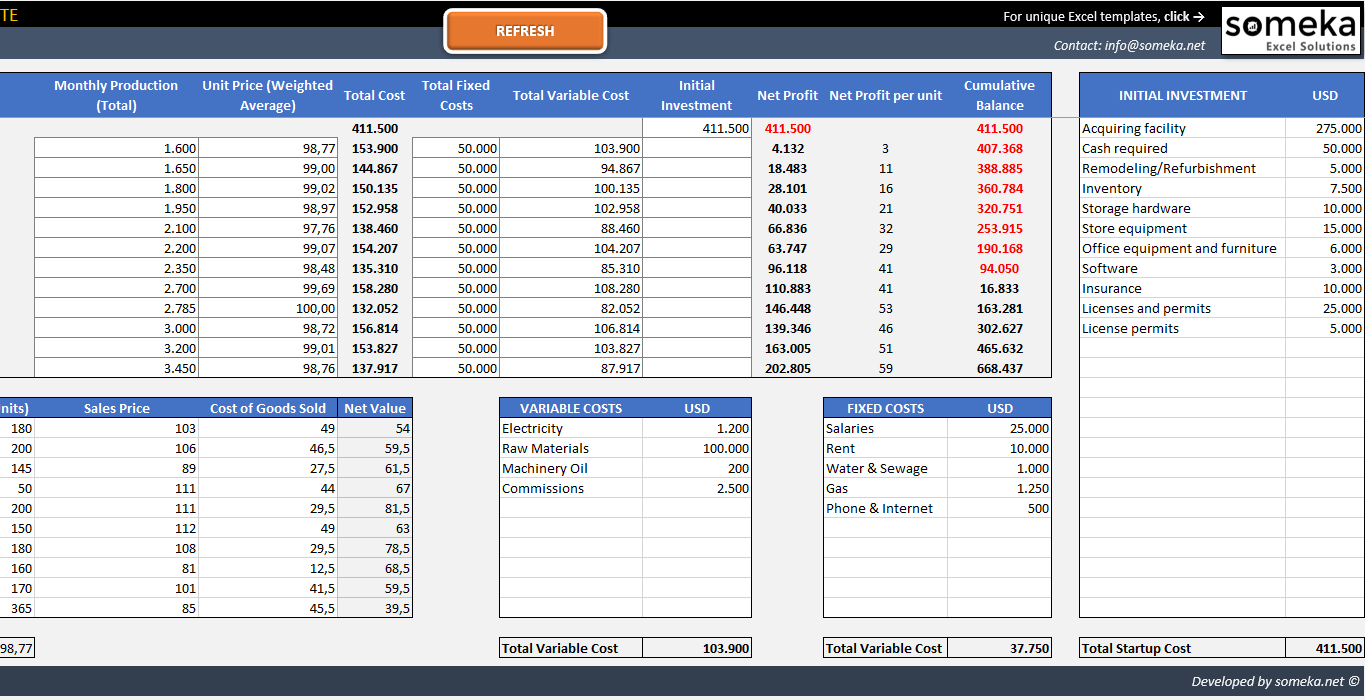Select the Office equipment and furniture label
The height and width of the screenshot is (700, 1365).
(x=1179, y=248)
